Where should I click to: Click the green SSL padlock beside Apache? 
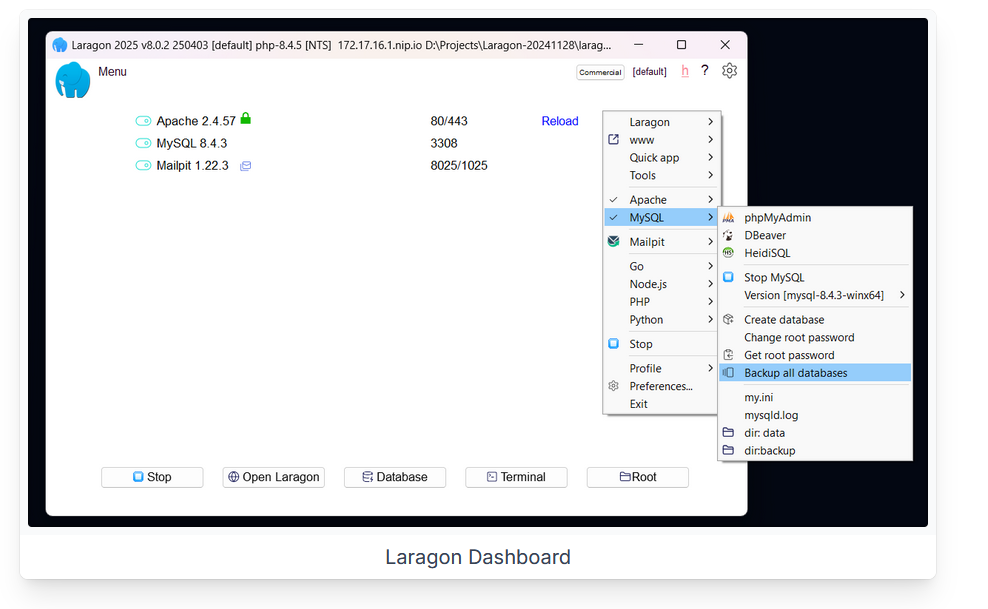246,119
